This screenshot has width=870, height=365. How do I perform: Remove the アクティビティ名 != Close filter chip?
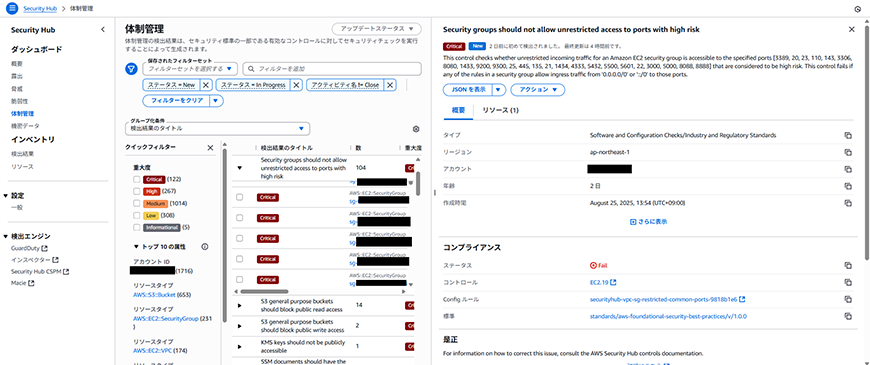coord(390,85)
